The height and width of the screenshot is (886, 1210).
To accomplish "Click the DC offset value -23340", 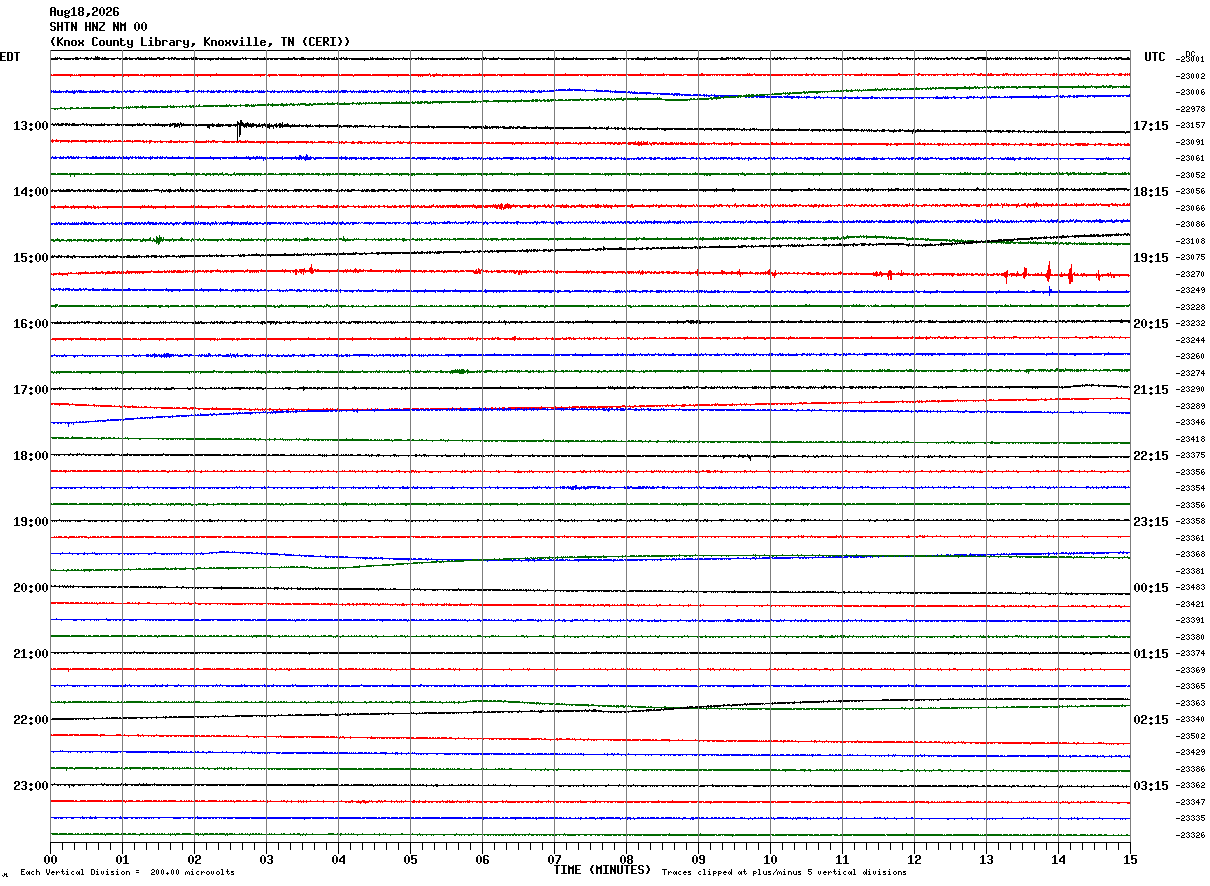I will tap(1191, 719).
